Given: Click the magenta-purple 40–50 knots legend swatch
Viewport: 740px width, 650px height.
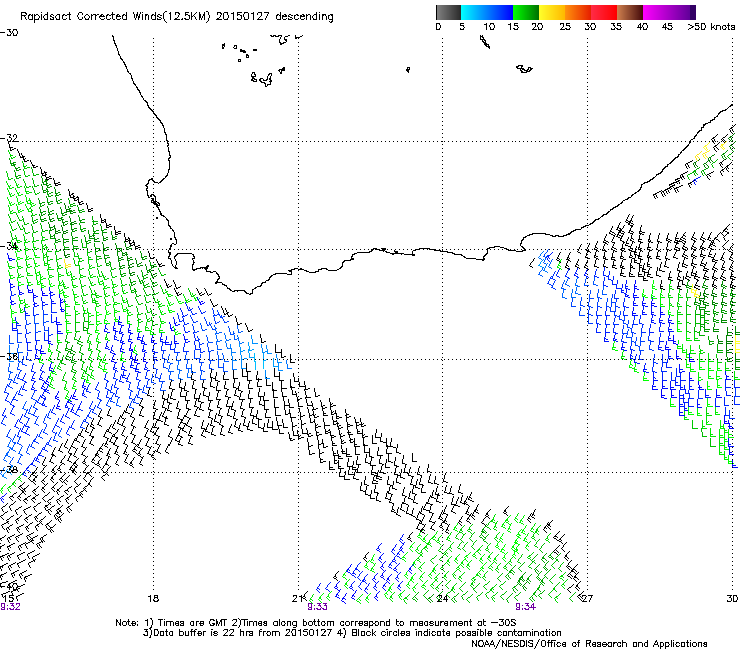Looking at the screenshot, I should pyautogui.click(x=669, y=12).
